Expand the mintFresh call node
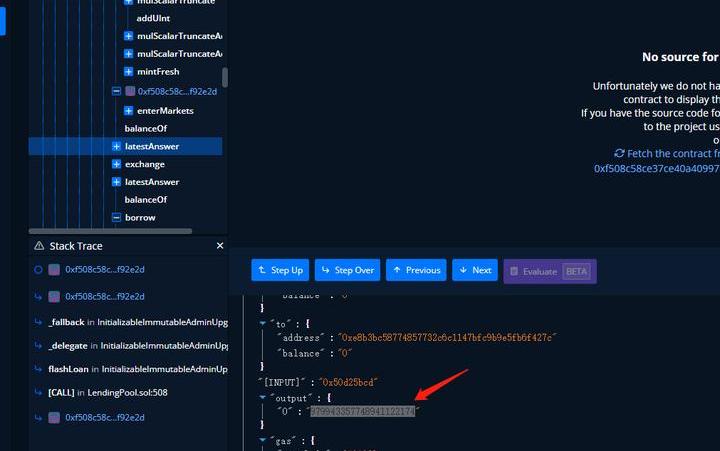Screen dimensions: 720x451 tap(129, 72)
